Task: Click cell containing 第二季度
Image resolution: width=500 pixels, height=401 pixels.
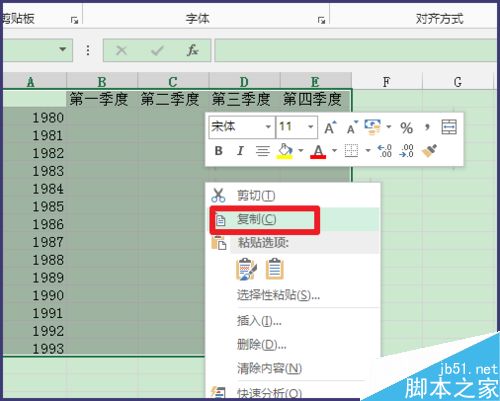Action: click(x=173, y=99)
